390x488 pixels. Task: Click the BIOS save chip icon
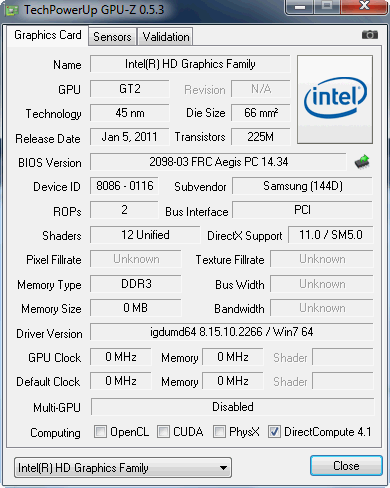click(x=362, y=162)
